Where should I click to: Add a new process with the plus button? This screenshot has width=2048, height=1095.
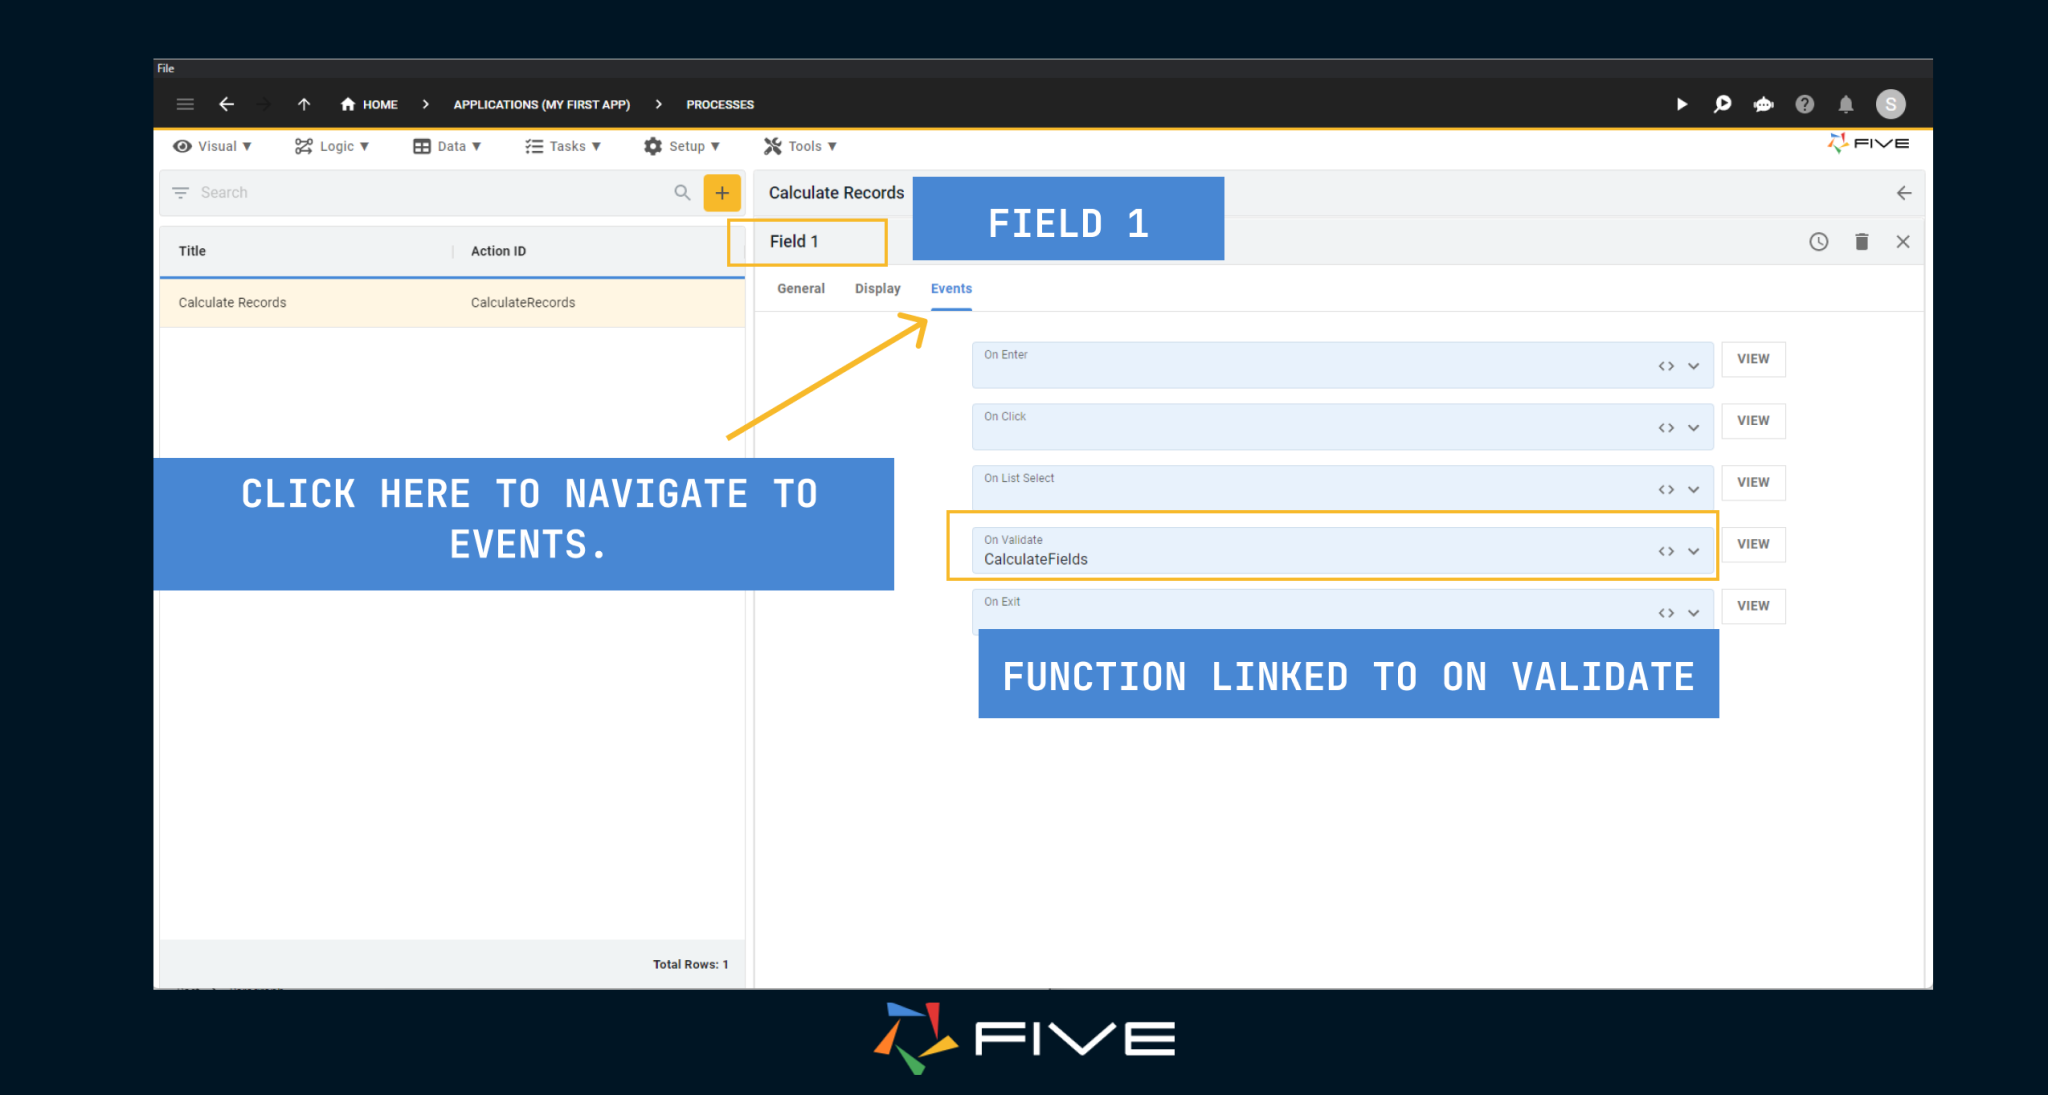(x=722, y=192)
